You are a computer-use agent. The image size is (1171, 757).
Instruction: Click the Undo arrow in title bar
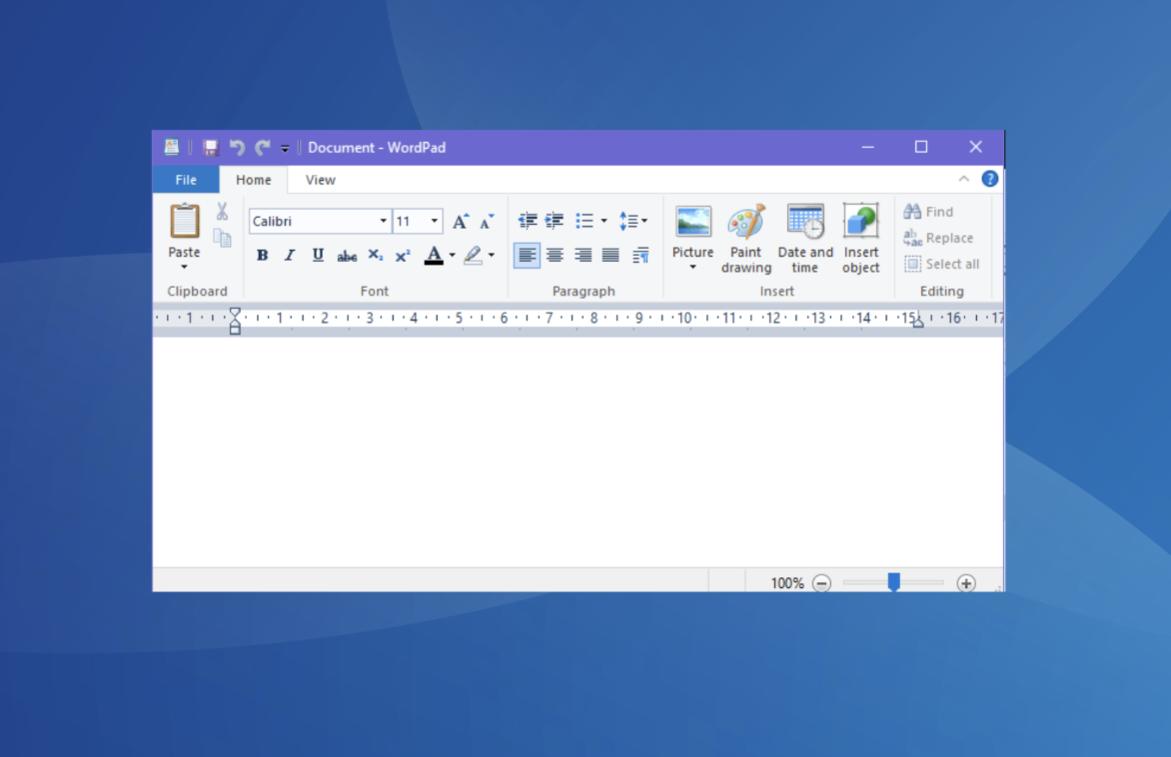coord(237,148)
